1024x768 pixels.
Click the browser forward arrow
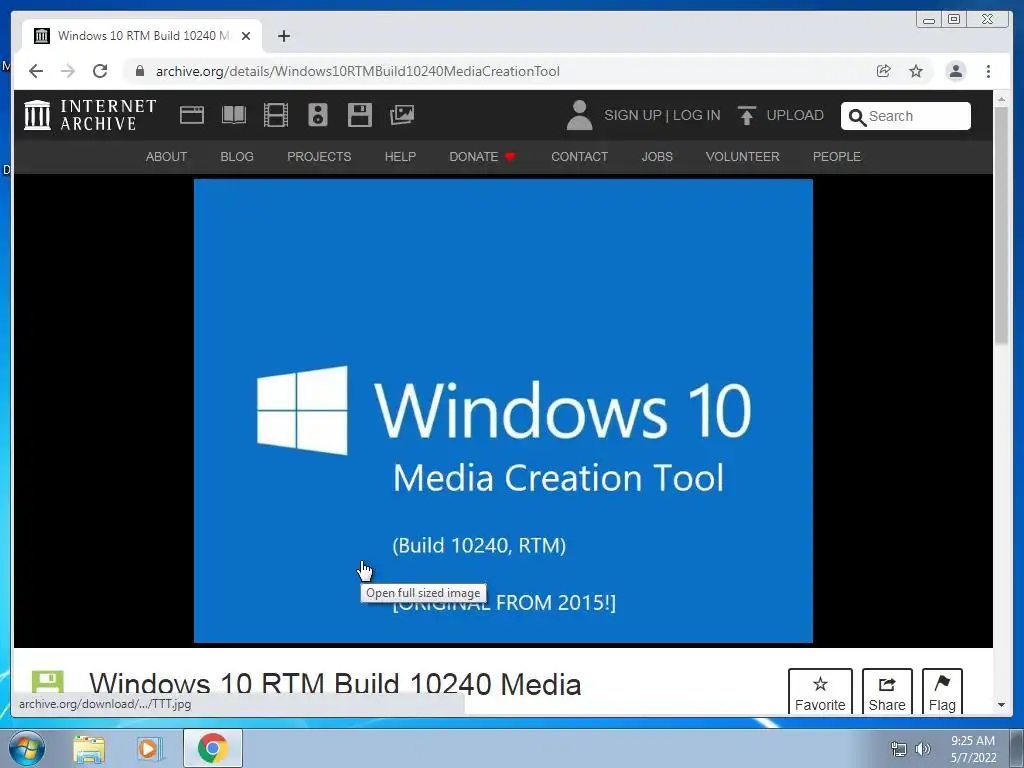click(x=68, y=71)
